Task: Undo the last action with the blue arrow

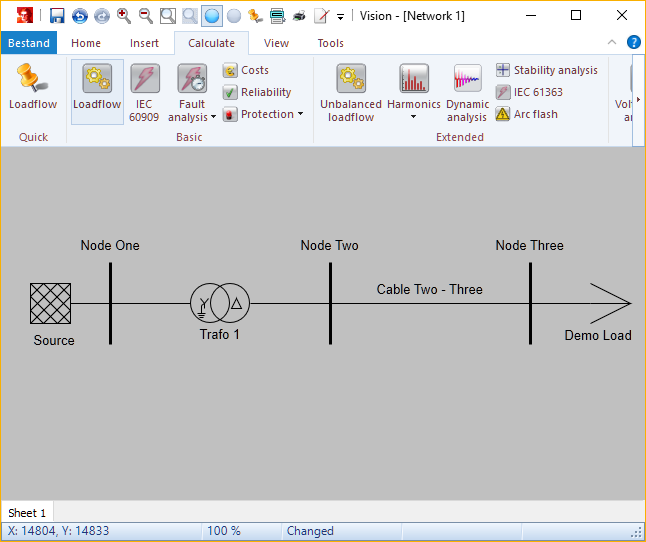Action: click(x=80, y=16)
